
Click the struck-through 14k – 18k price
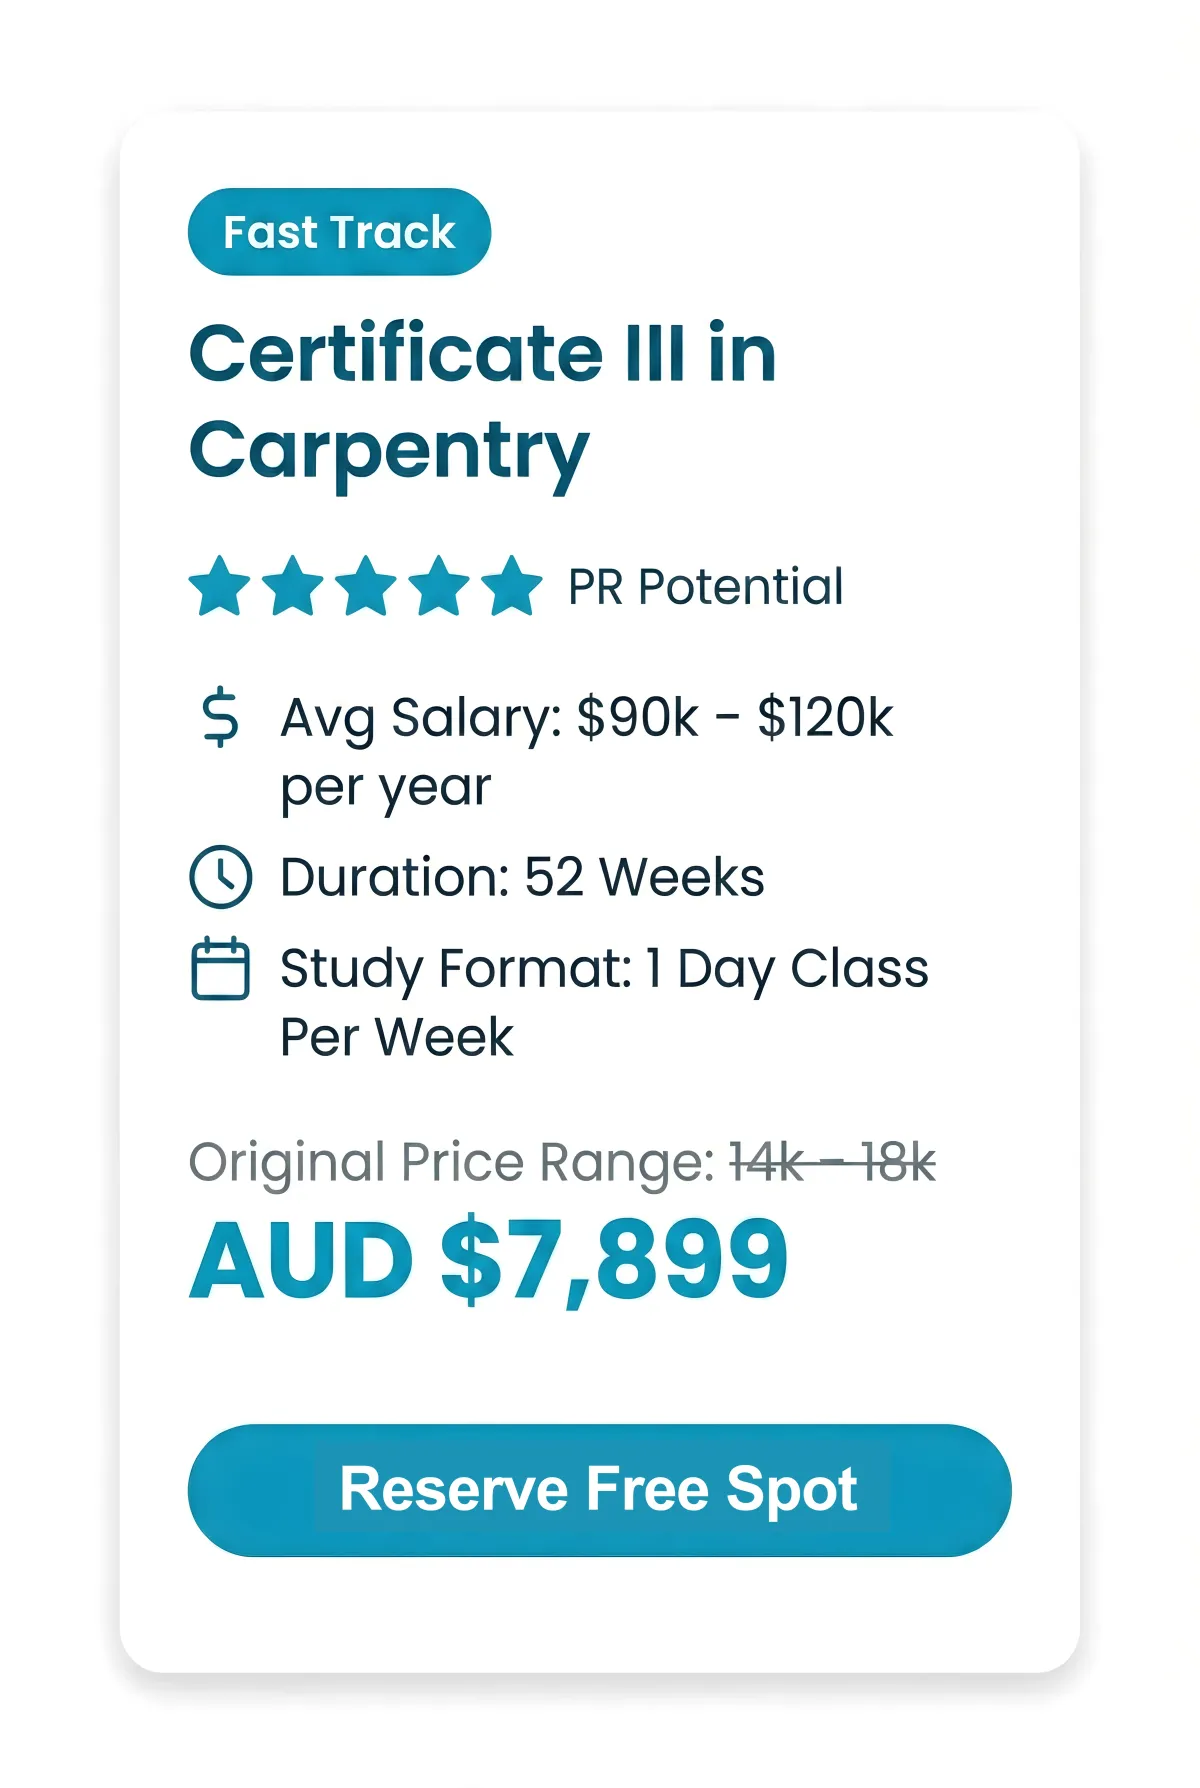click(x=832, y=1163)
